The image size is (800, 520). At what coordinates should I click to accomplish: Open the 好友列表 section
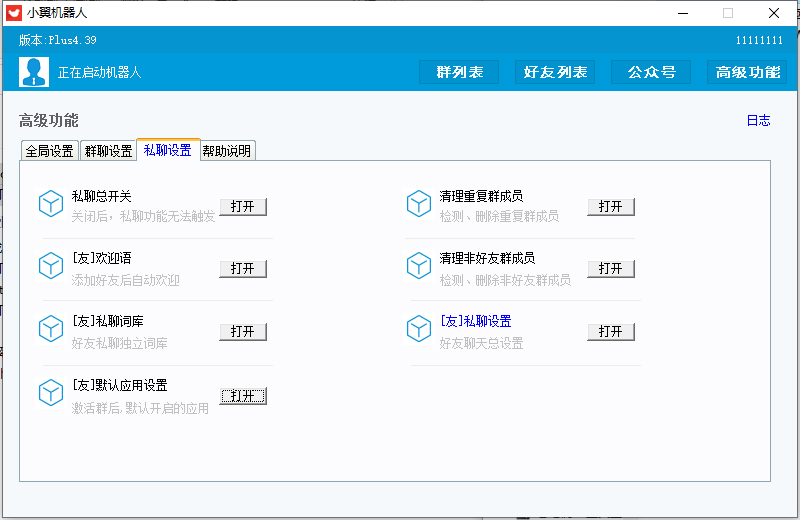pyautogui.click(x=555, y=72)
